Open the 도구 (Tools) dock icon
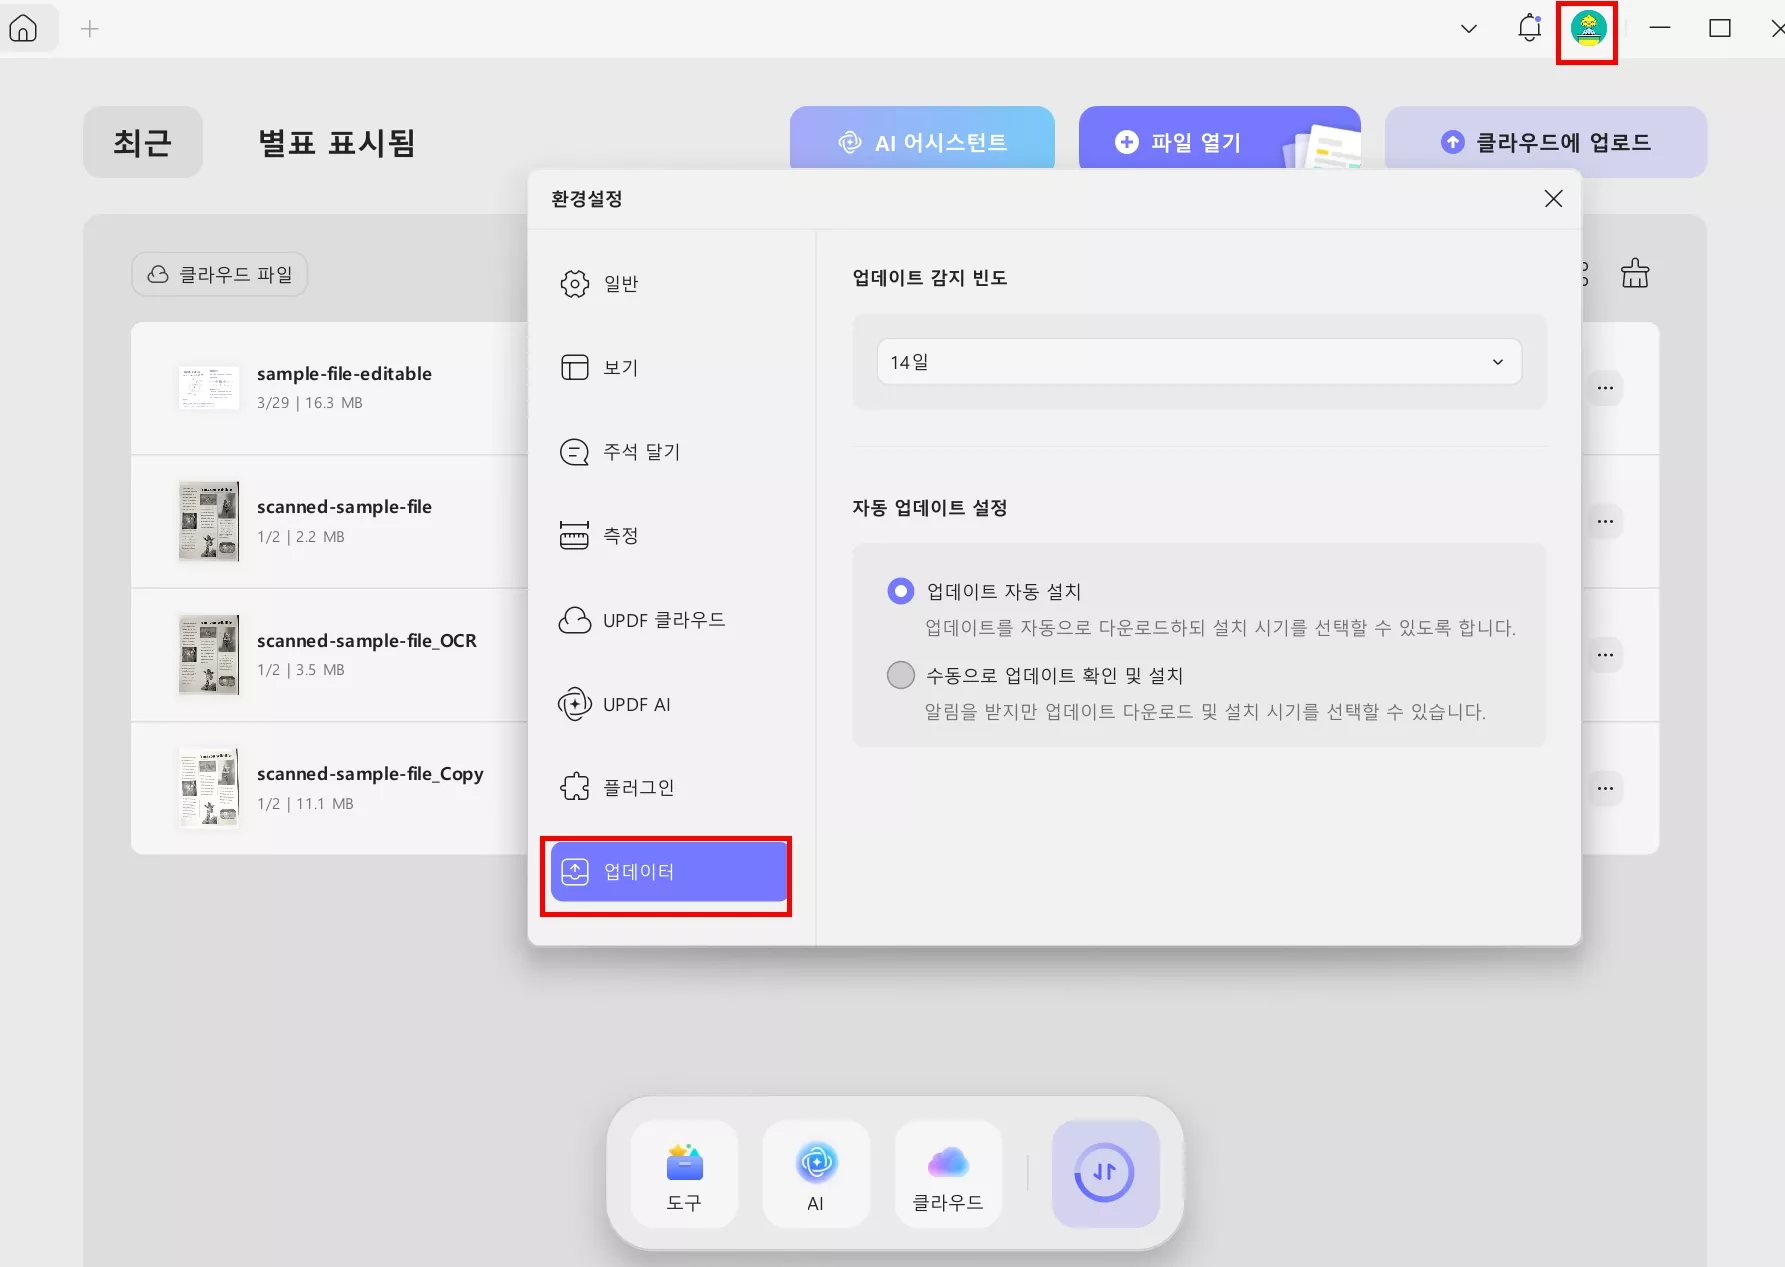The width and height of the screenshot is (1785, 1267). pyautogui.click(x=684, y=1174)
